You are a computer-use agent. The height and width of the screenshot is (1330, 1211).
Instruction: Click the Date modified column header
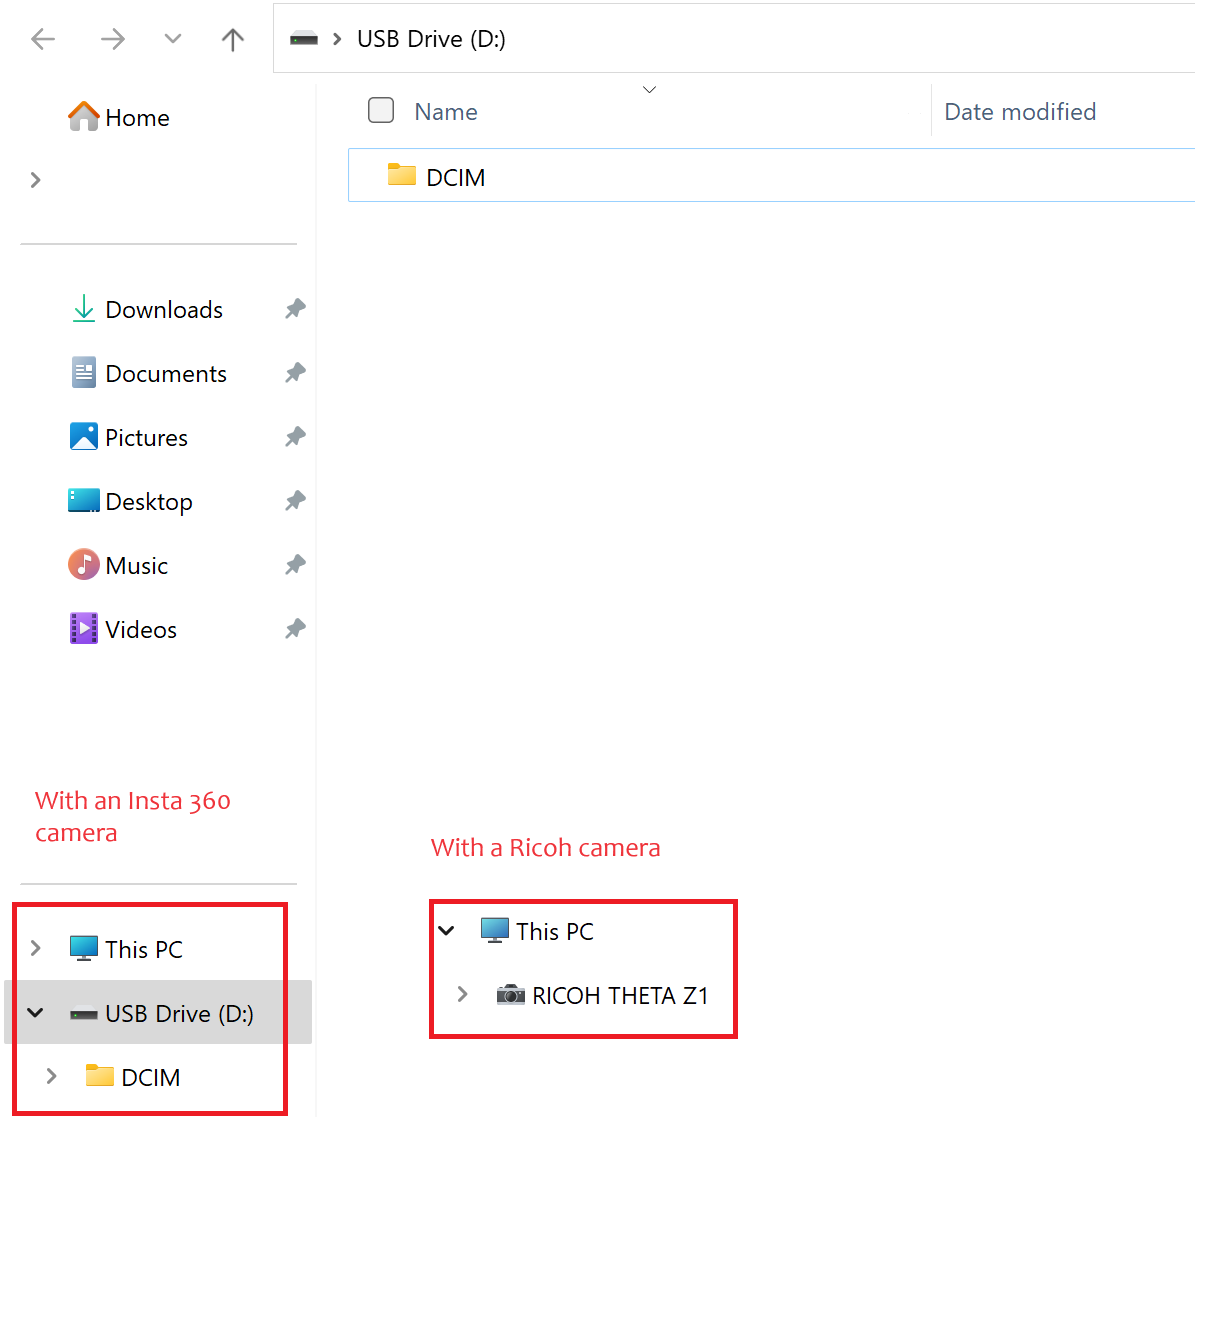point(1019,111)
